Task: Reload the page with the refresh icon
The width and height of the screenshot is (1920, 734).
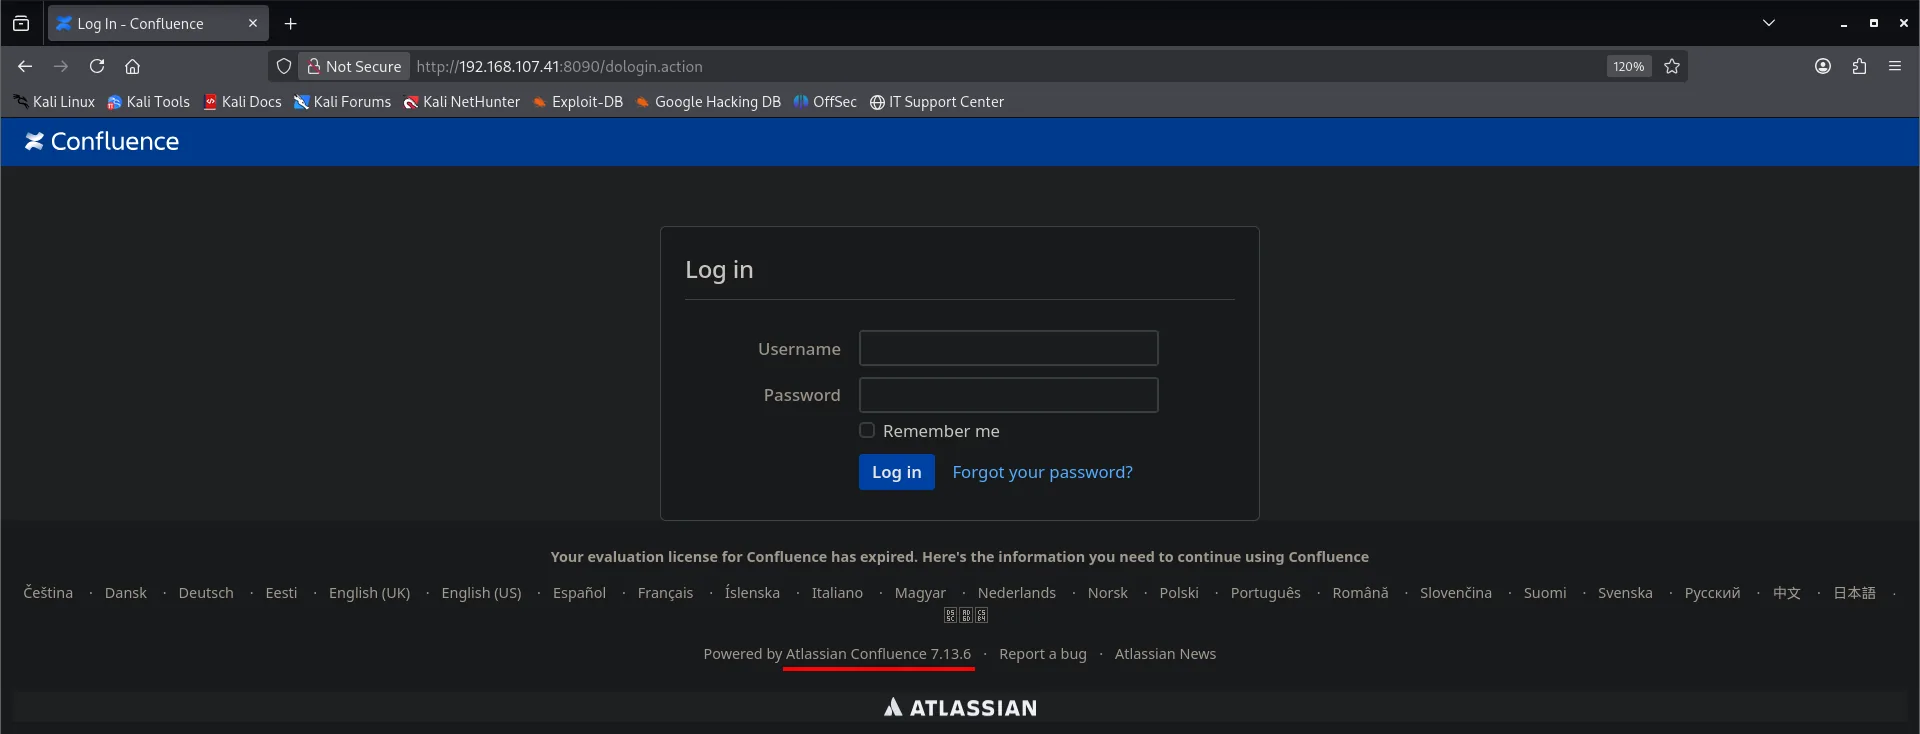Action: coord(97,66)
